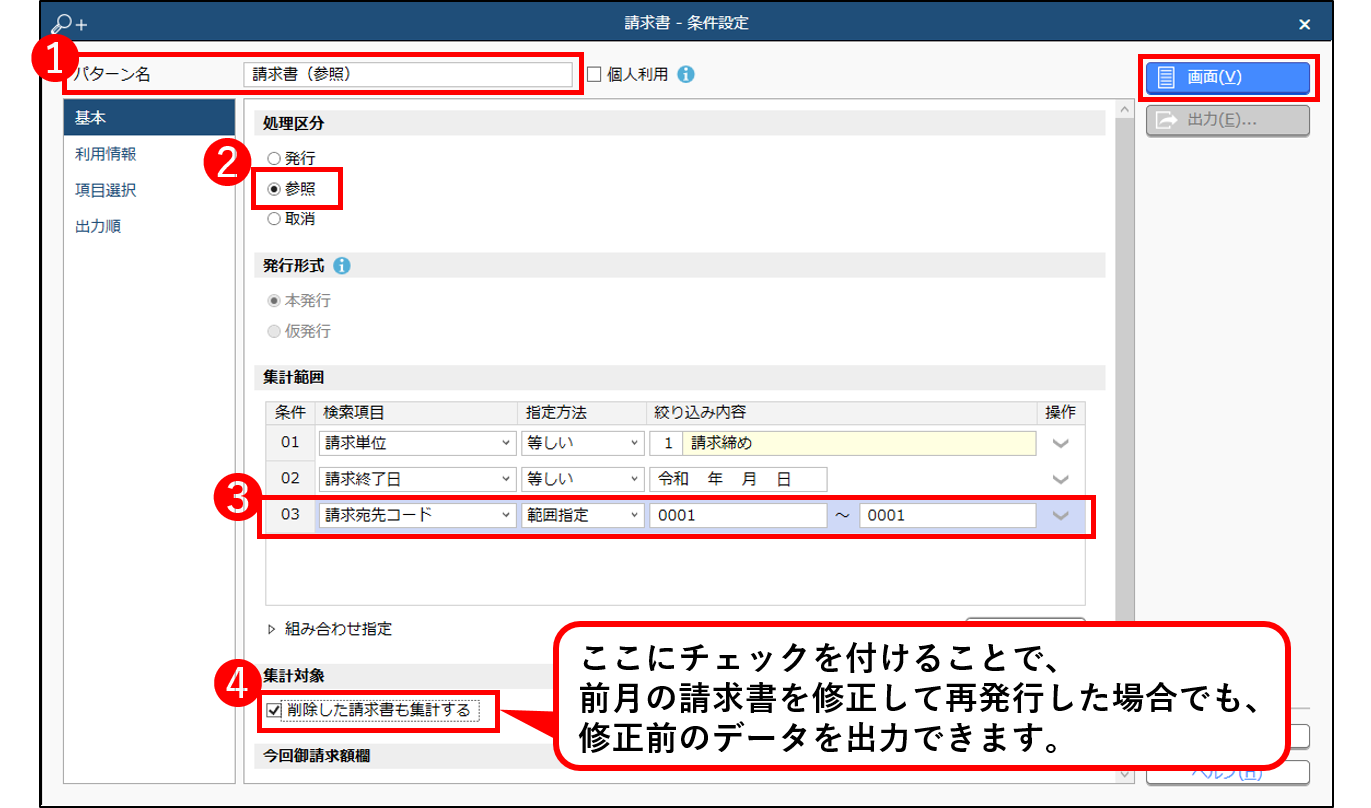Switch to the 出力順 tab
This screenshot has height=808, width=1371.
(x=148, y=226)
